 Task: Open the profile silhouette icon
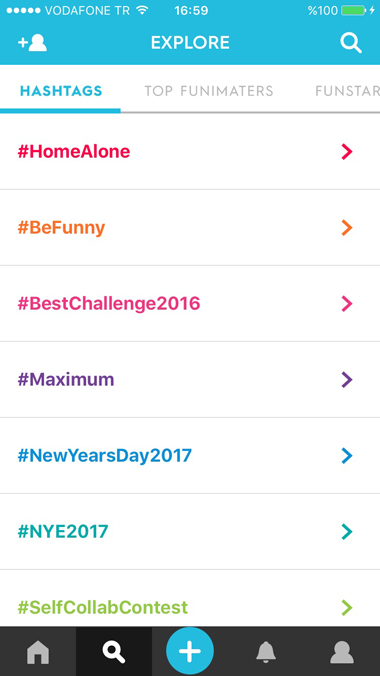342,651
